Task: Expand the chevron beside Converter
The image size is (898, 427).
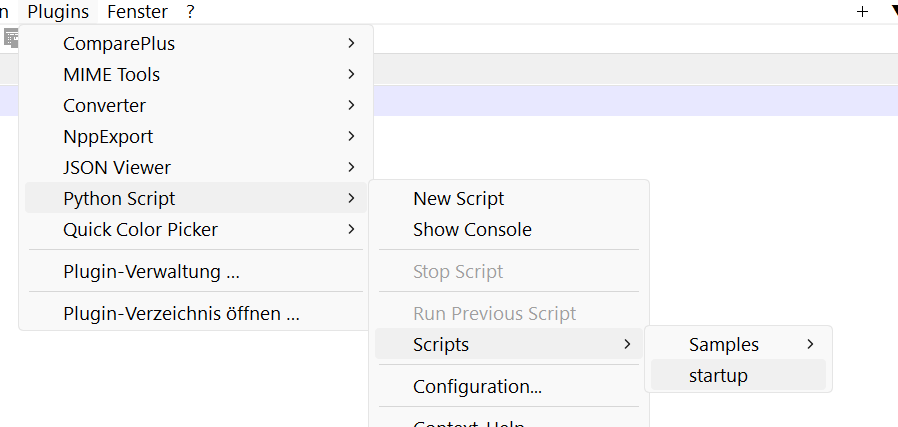Action: 351,106
